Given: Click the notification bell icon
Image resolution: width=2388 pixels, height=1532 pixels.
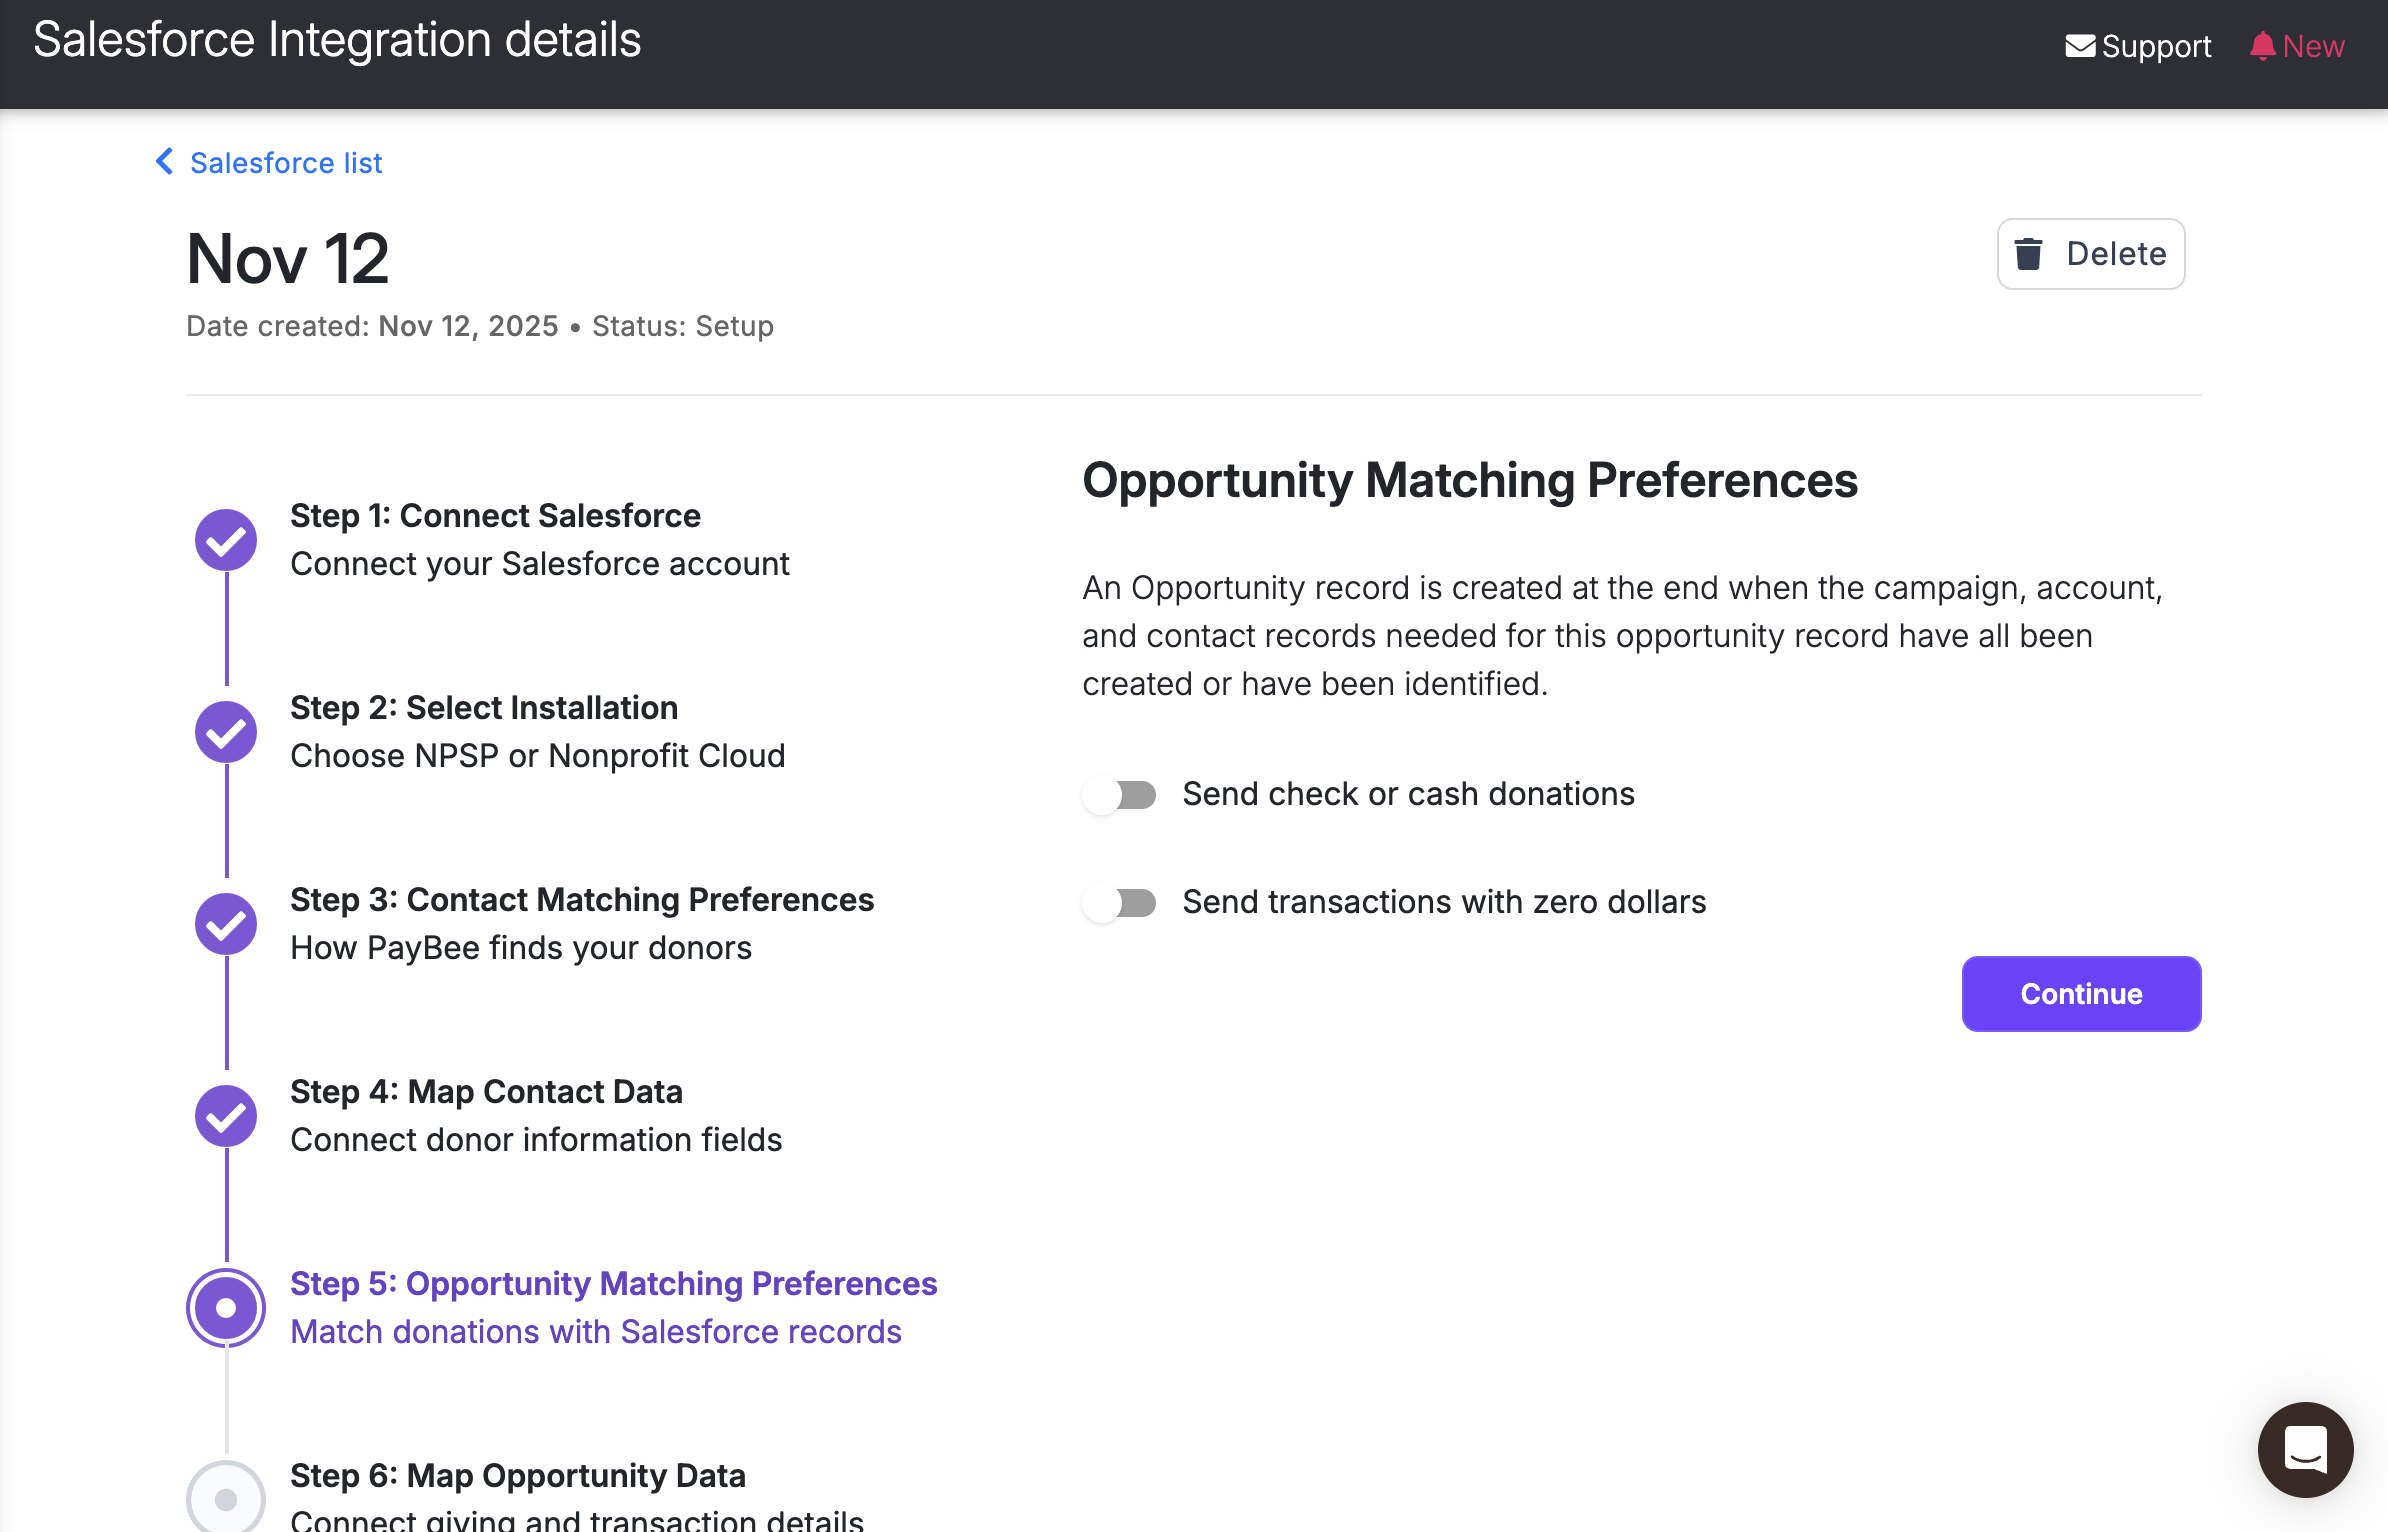Looking at the screenshot, I should (2262, 46).
